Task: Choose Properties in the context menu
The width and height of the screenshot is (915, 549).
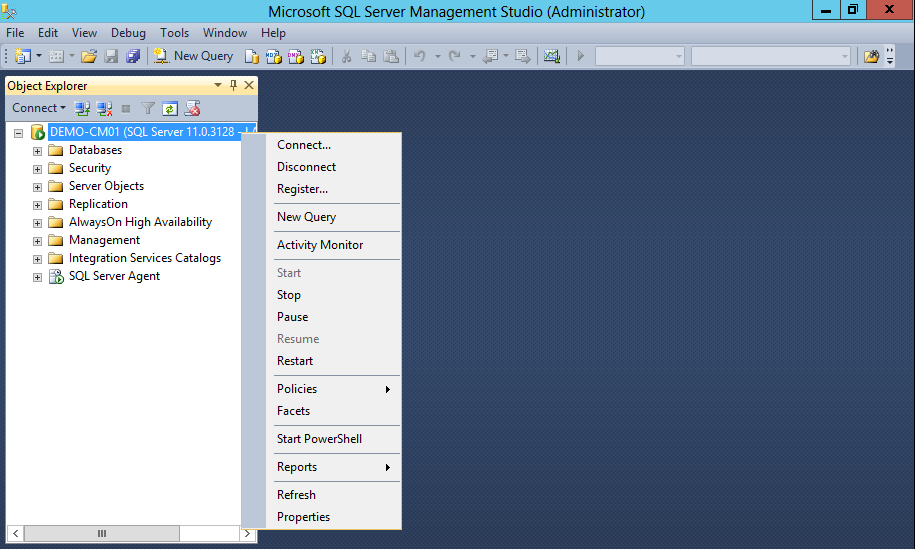Action: (303, 517)
